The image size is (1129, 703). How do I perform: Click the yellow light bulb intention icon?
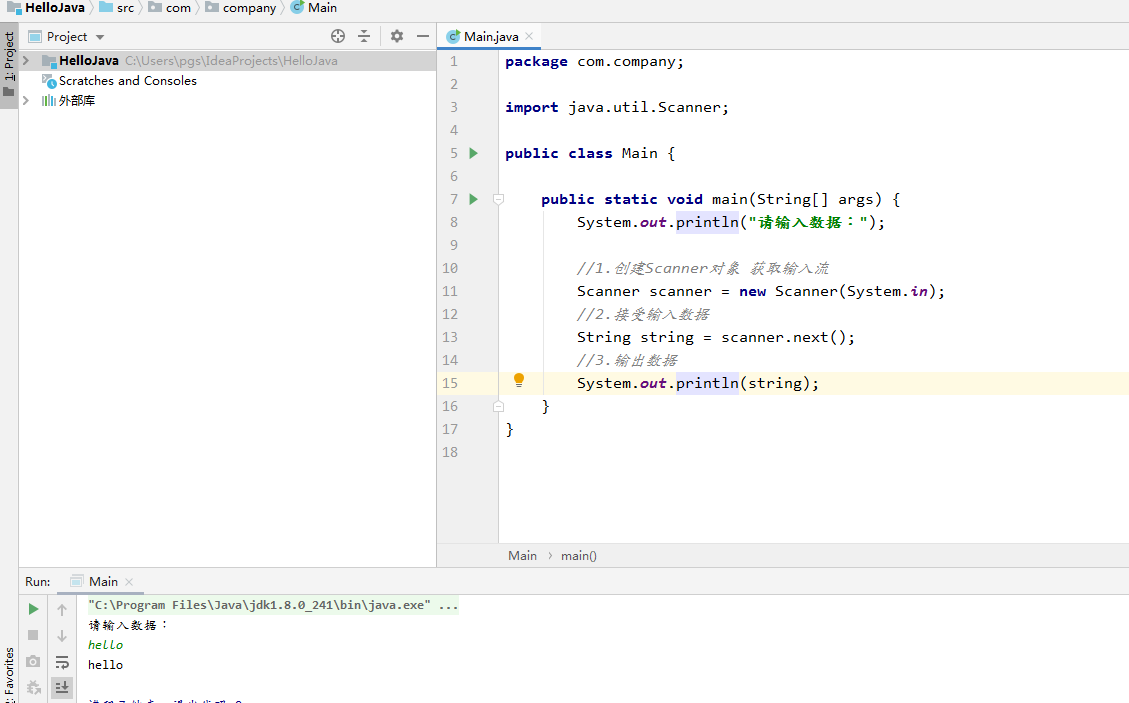pos(519,380)
